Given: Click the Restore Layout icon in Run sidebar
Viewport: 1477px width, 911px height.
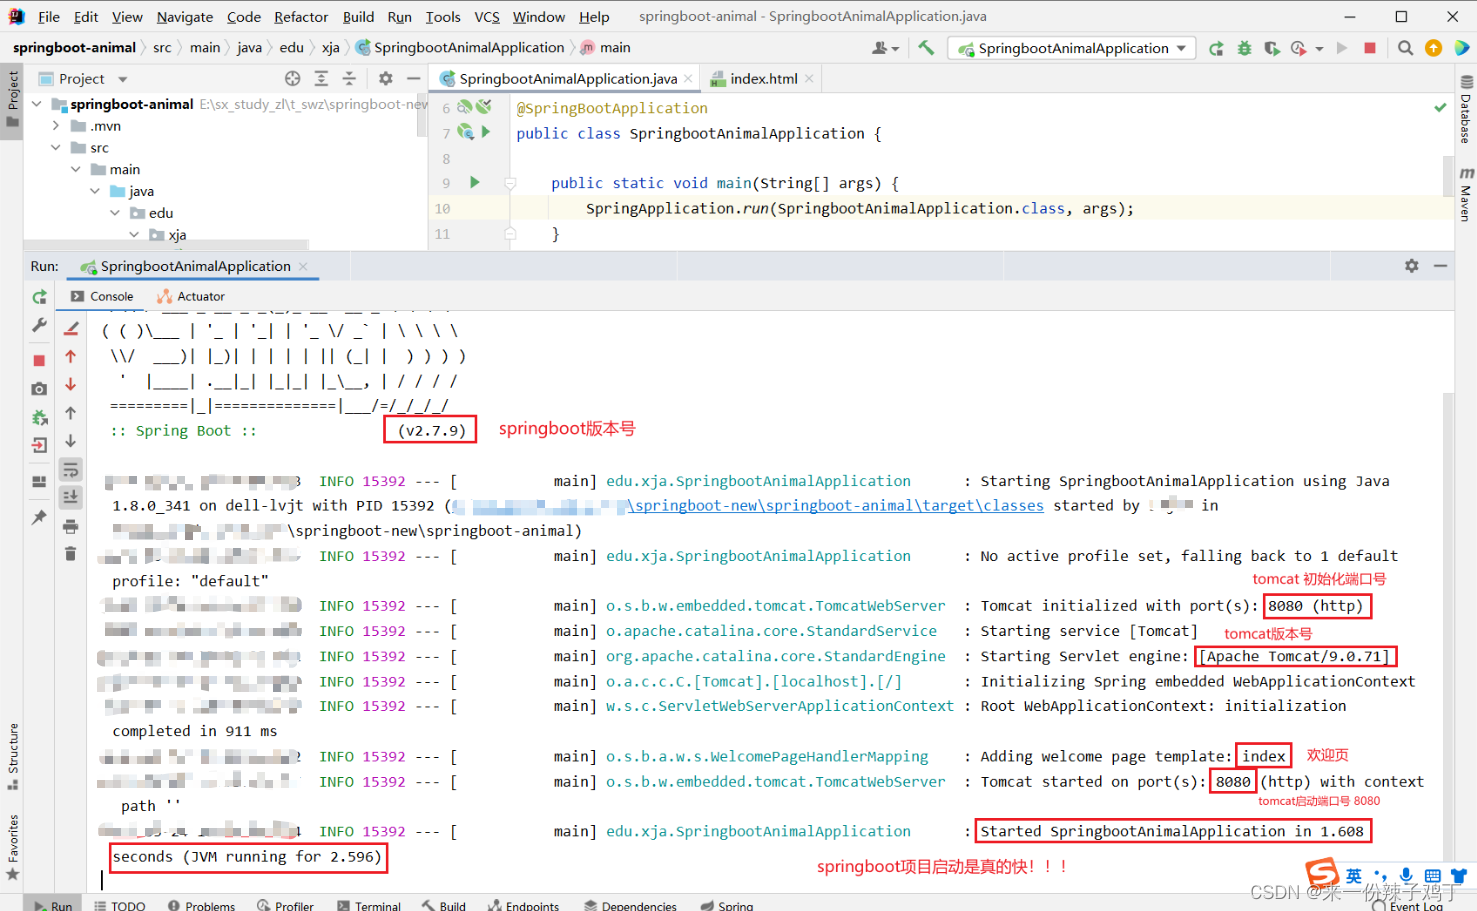Looking at the screenshot, I should (39, 481).
